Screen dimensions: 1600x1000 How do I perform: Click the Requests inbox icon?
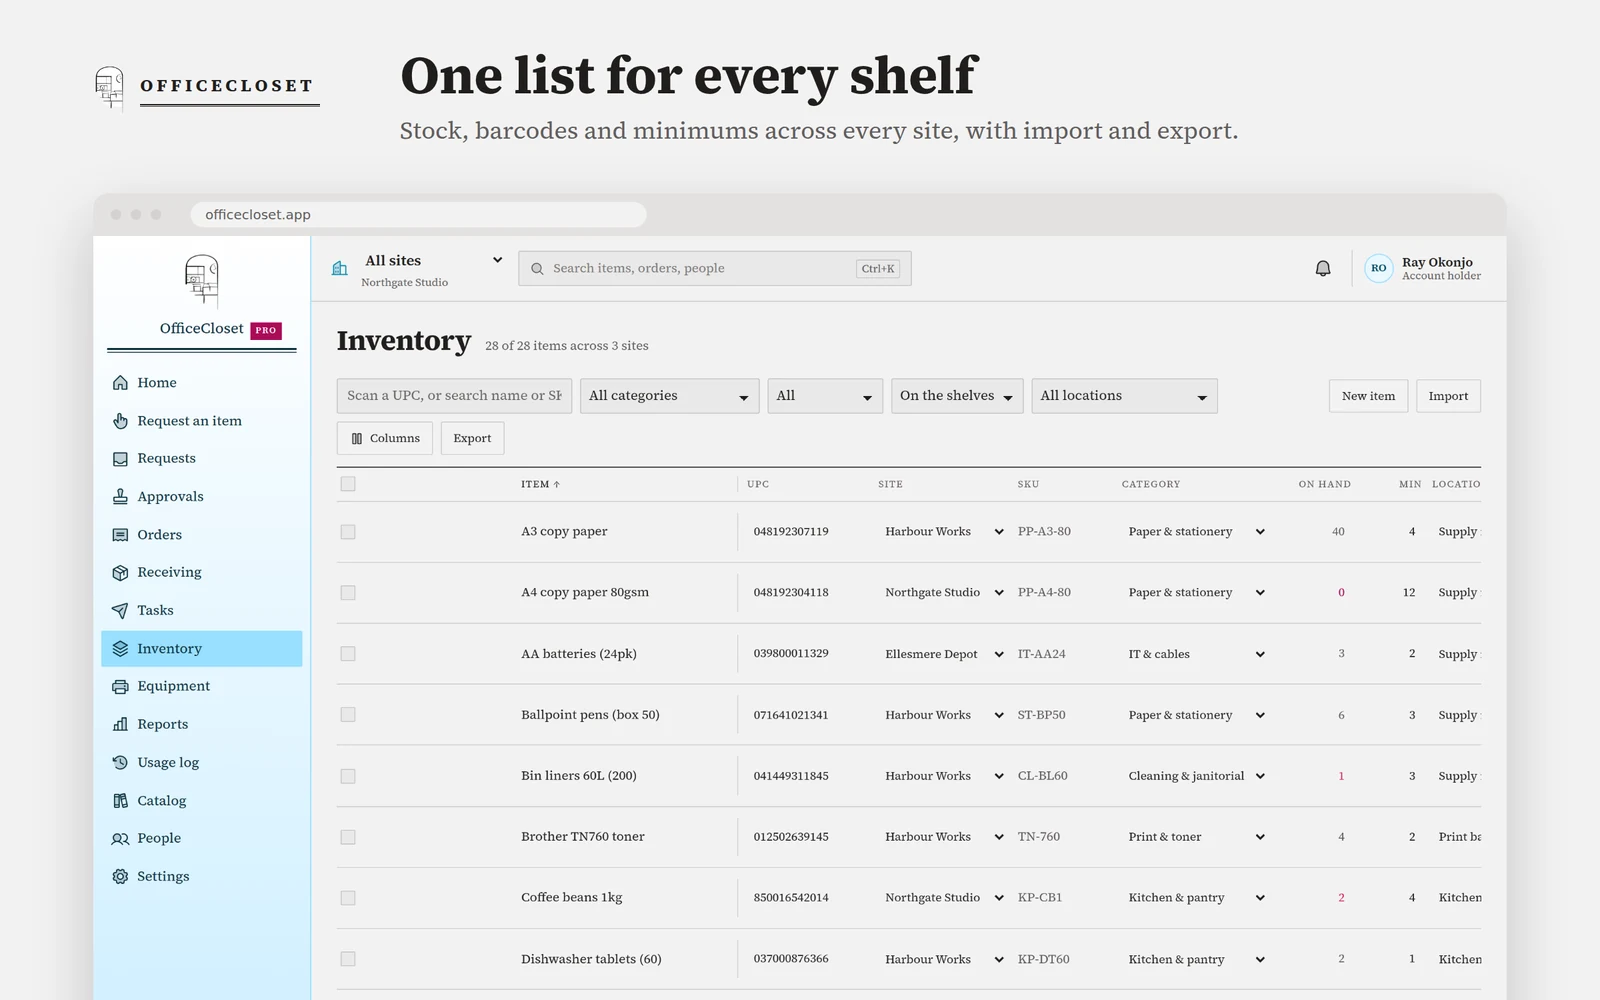[120, 459]
